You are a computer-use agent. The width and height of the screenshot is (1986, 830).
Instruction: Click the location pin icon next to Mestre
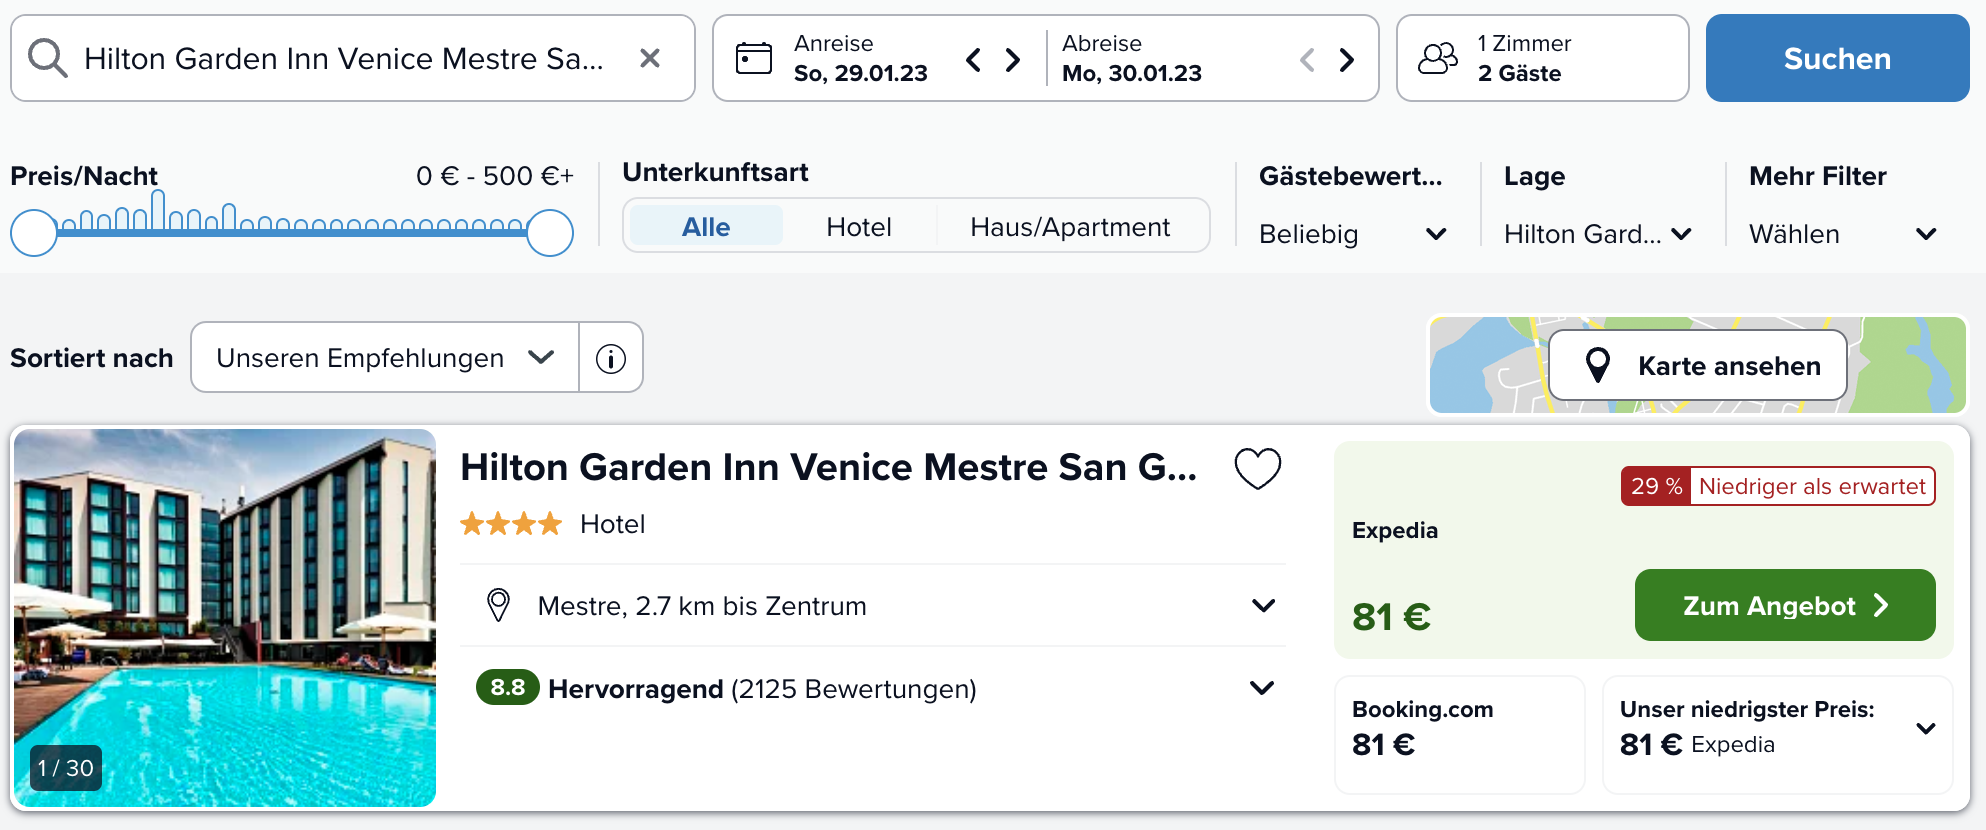(x=498, y=605)
